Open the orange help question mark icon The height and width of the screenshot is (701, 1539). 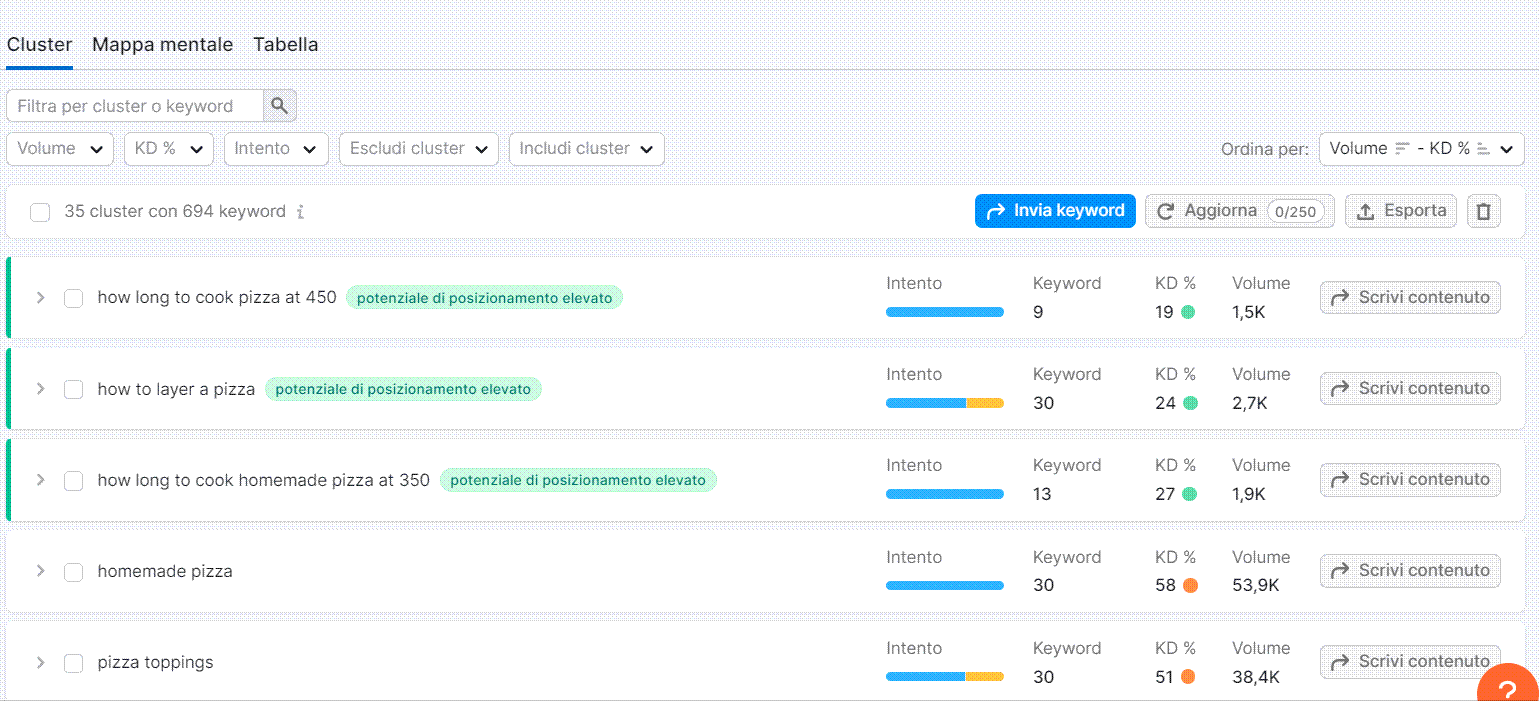click(x=1508, y=686)
